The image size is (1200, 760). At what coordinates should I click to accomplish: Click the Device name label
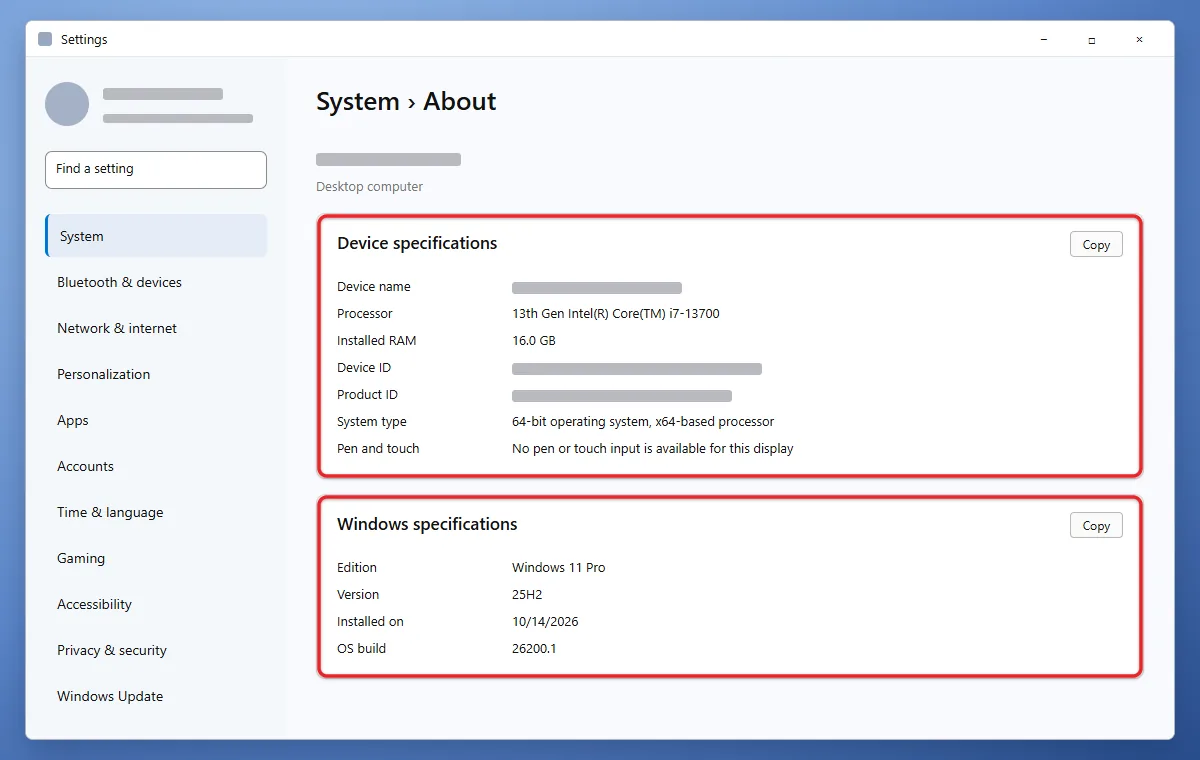(374, 286)
